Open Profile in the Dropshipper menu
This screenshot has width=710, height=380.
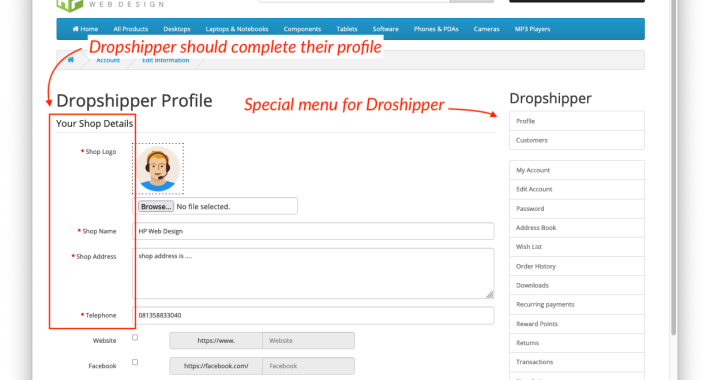click(577, 121)
